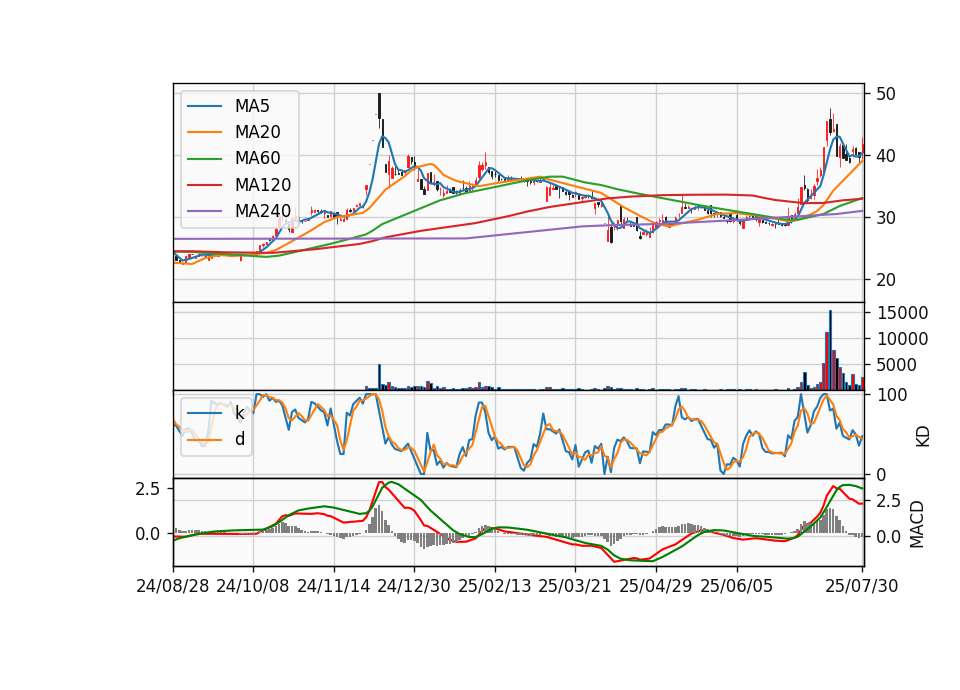Screen dimensions: 960x690
Task: Click the 24/11/14 date tick label
Action: tap(334, 587)
